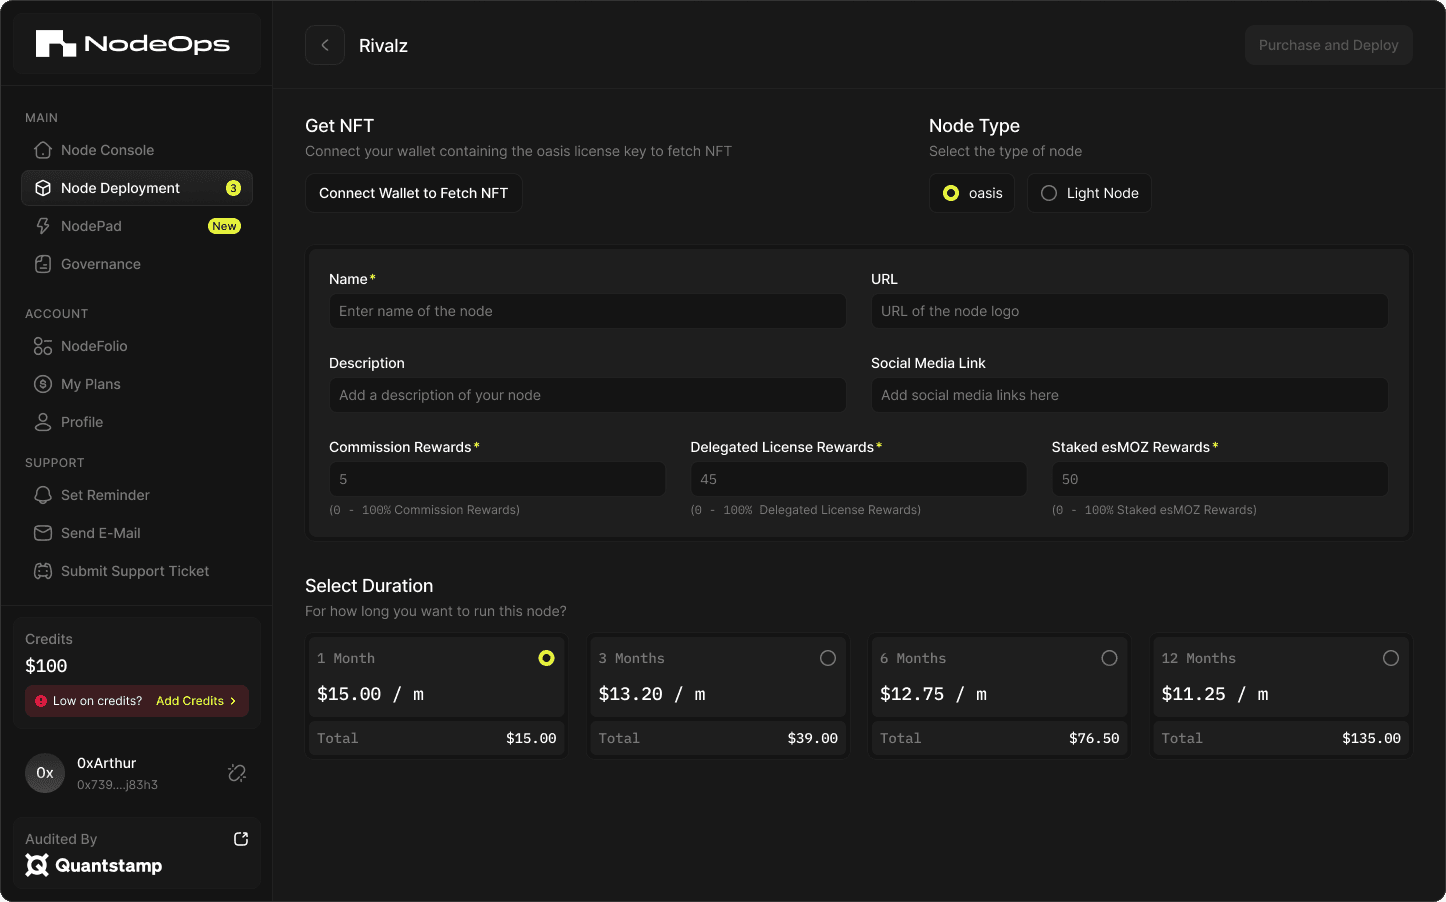
Task: Click the Social Media Link field
Action: [x=1129, y=395]
